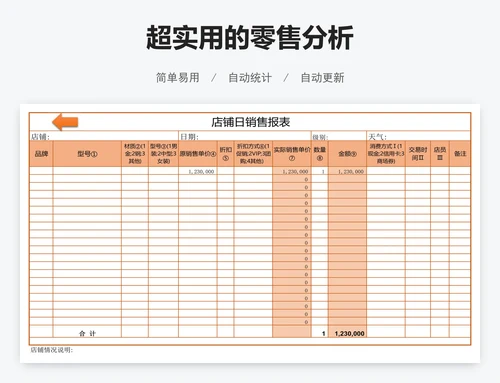The height and width of the screenshot is (383, 500).
Task: Select the 原销售单价④ column header
Action: point(198,154)
